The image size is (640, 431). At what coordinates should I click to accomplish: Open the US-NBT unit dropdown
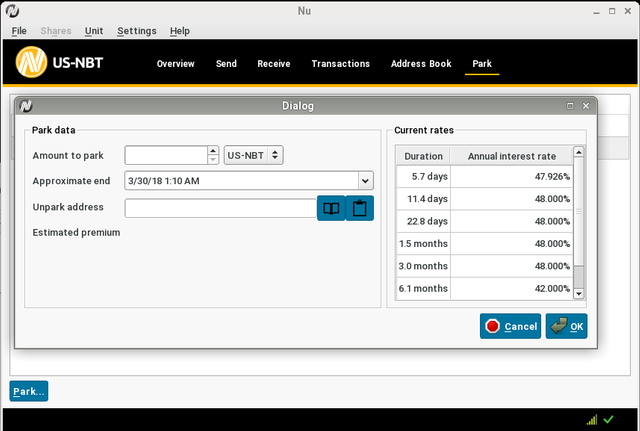click(x=253, y=155)
